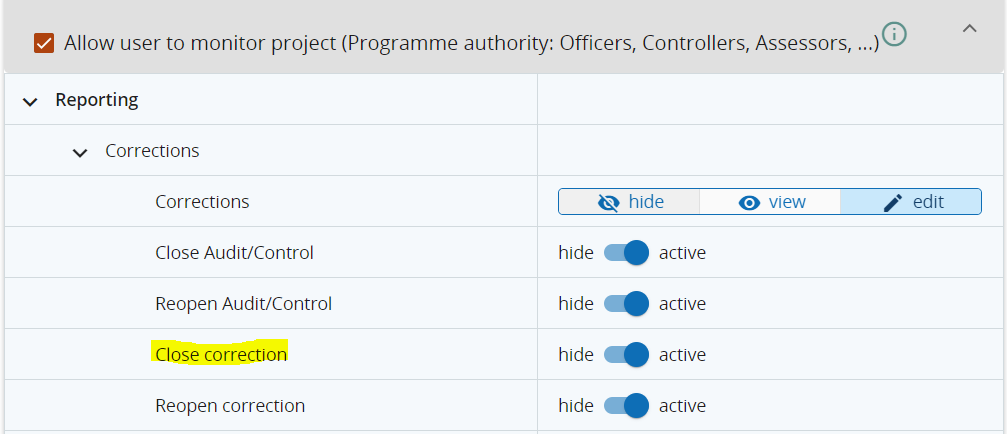Toggle the Reopen Audit/Control switch
The height and width of the screenshot is (434, 1007).
pyautogui.click(x=627, y=304)
